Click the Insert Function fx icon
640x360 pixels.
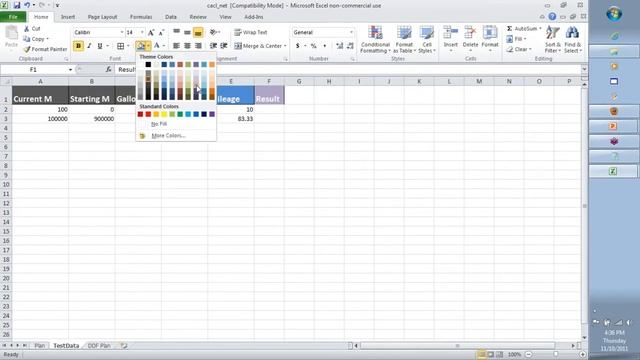pyautogui.click(x=108, y=69)
